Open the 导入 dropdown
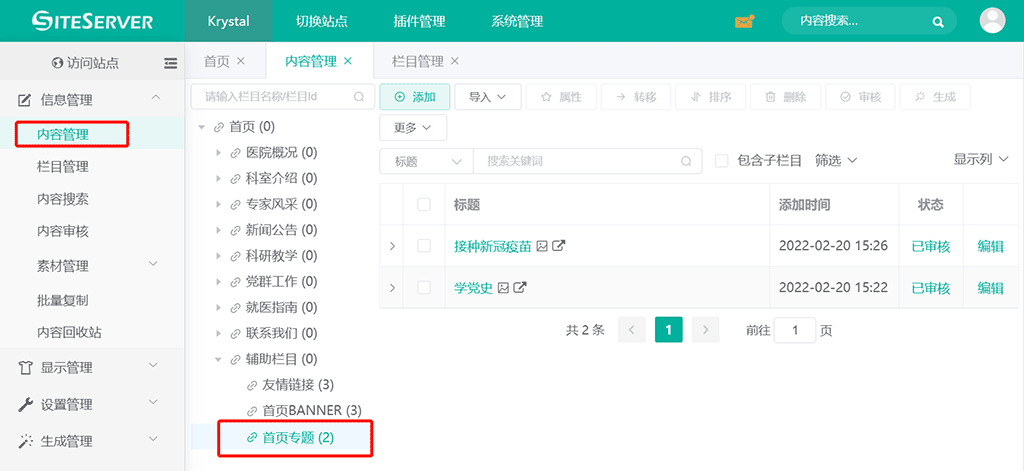Image resolution: width=1024 pixels, height=471 pixels. [488, 97]
